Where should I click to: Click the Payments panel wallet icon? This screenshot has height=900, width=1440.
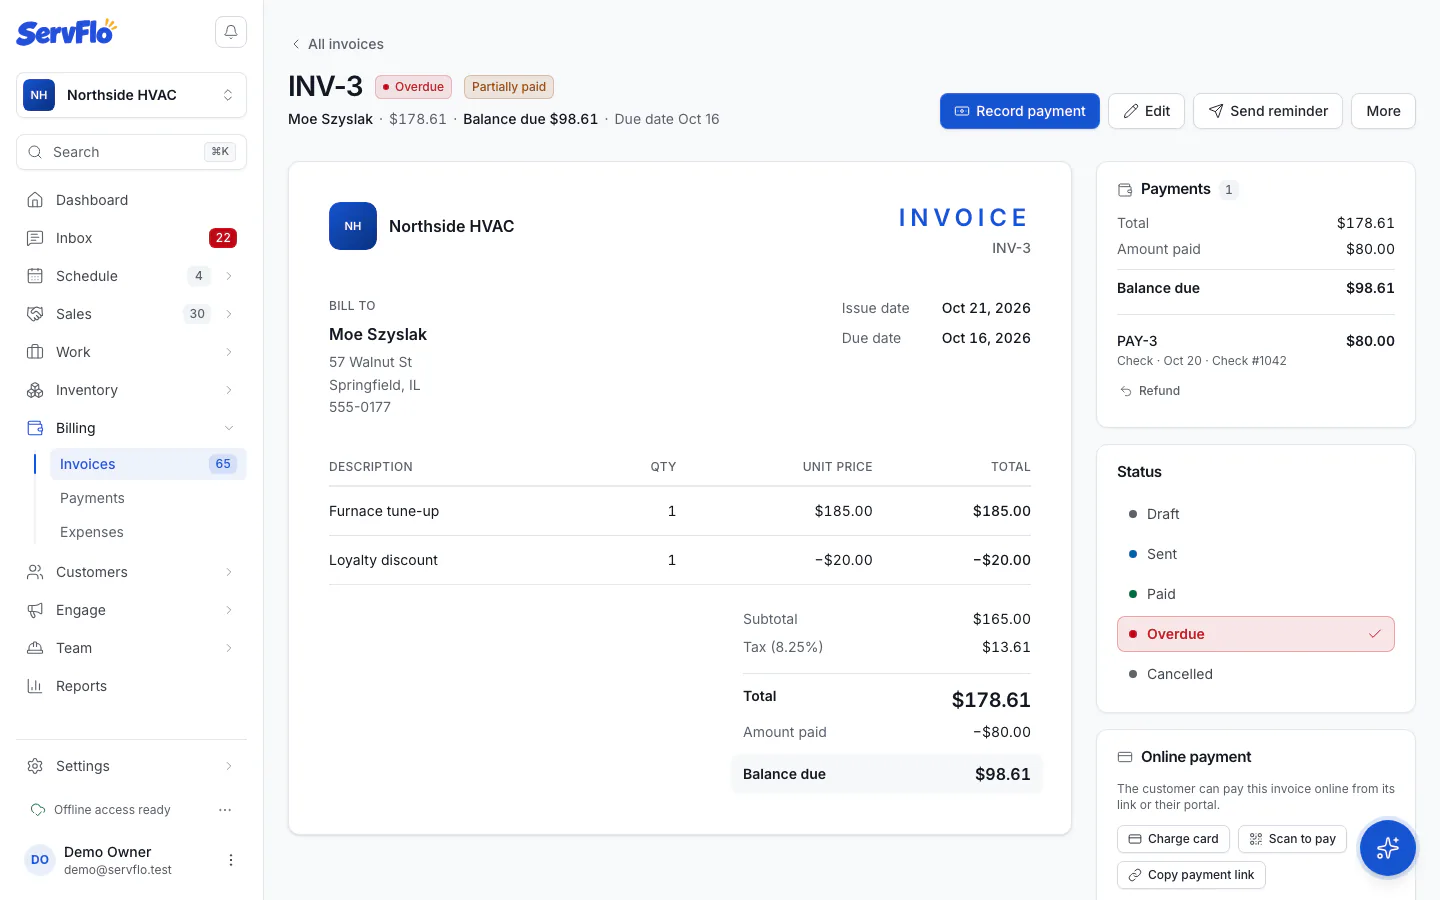(1125, 189)
